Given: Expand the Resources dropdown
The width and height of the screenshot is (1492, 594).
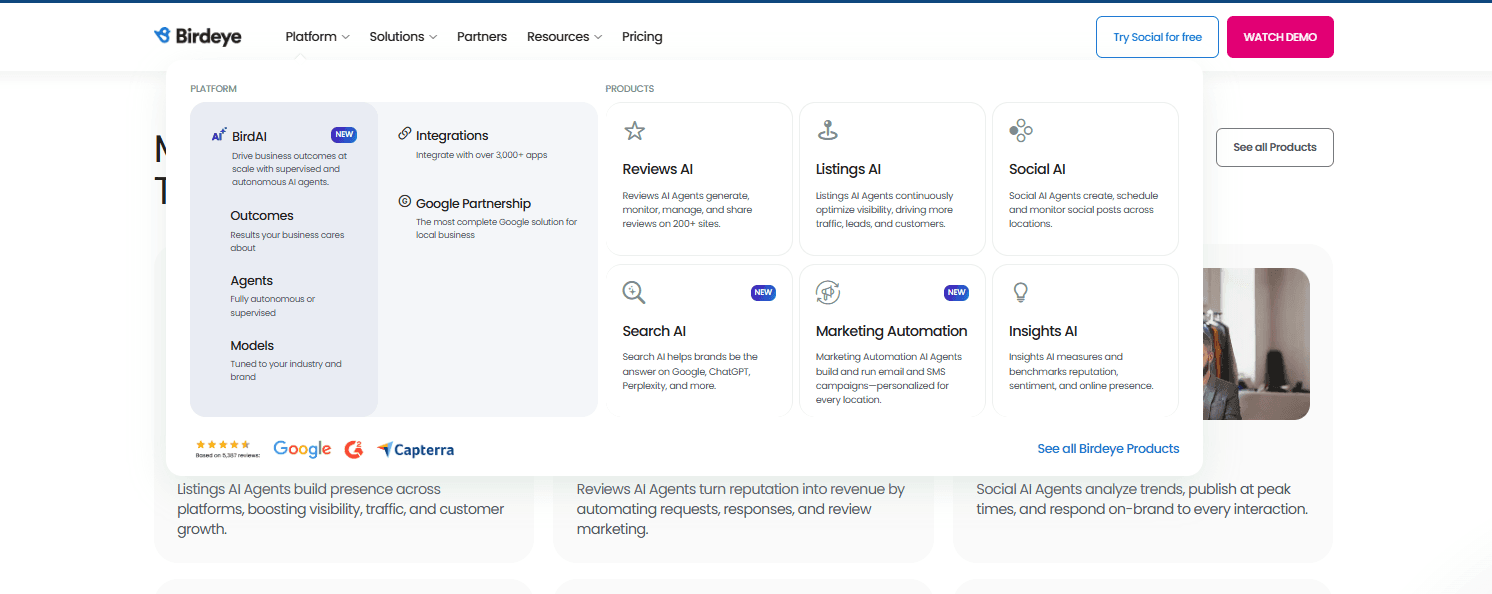Looking at the screenshot, I should 564,37.
